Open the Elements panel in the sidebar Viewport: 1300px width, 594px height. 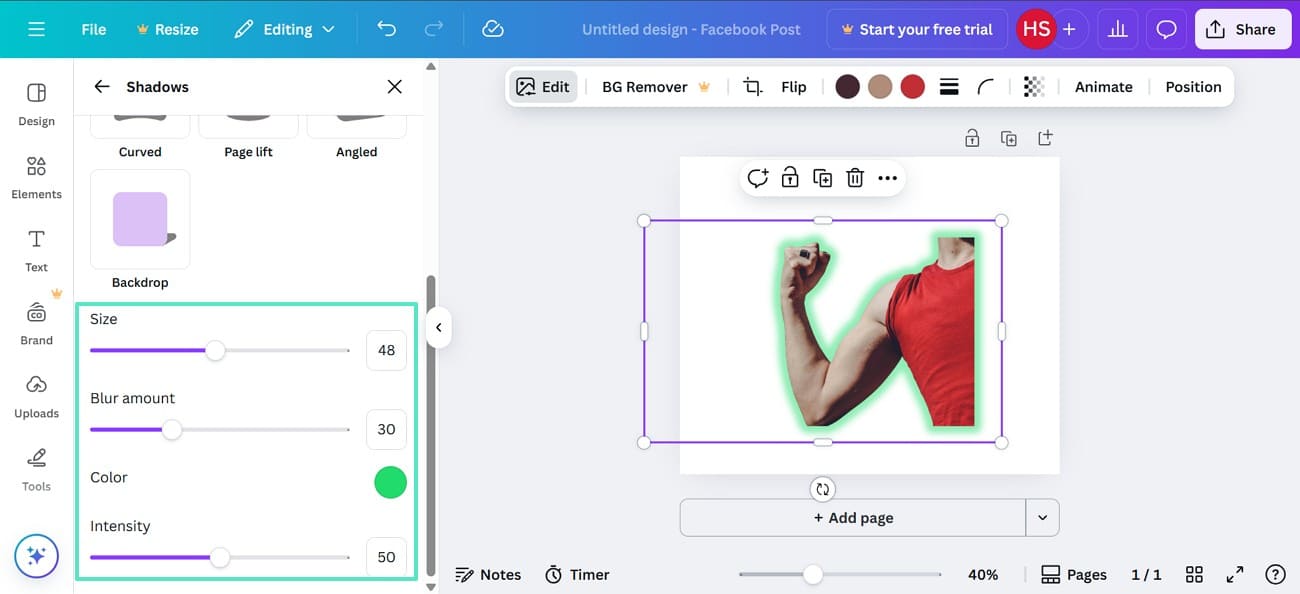click(x=36, y=175)
